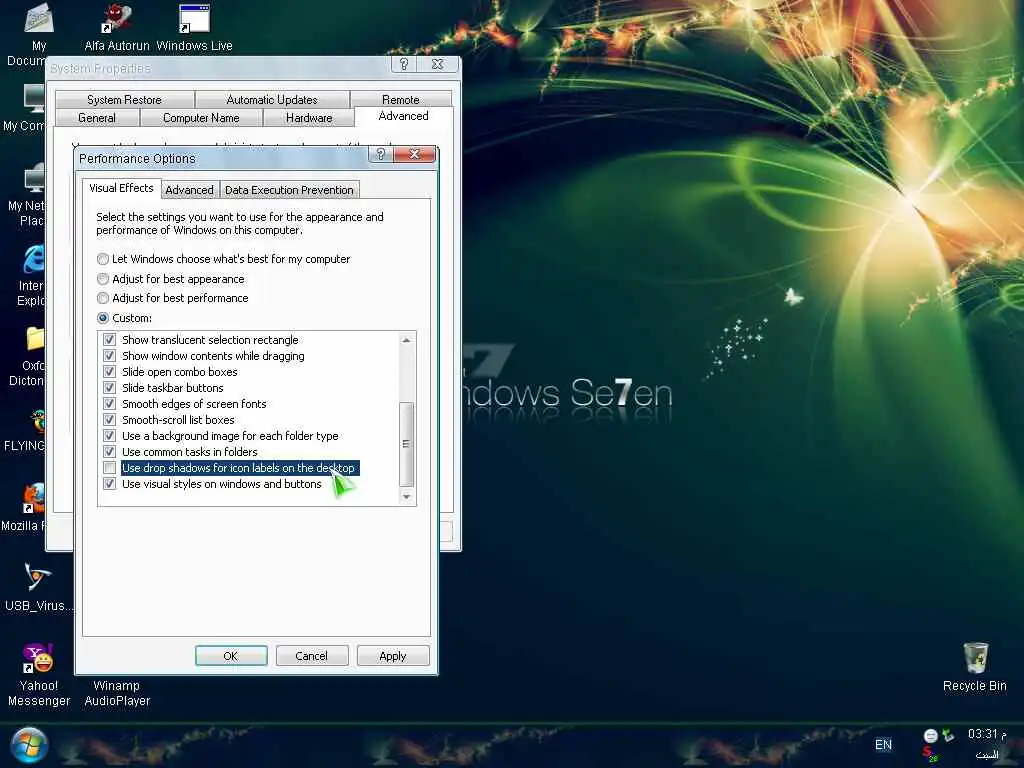Click Cancel in Performance Options

[x=312, y=656]
